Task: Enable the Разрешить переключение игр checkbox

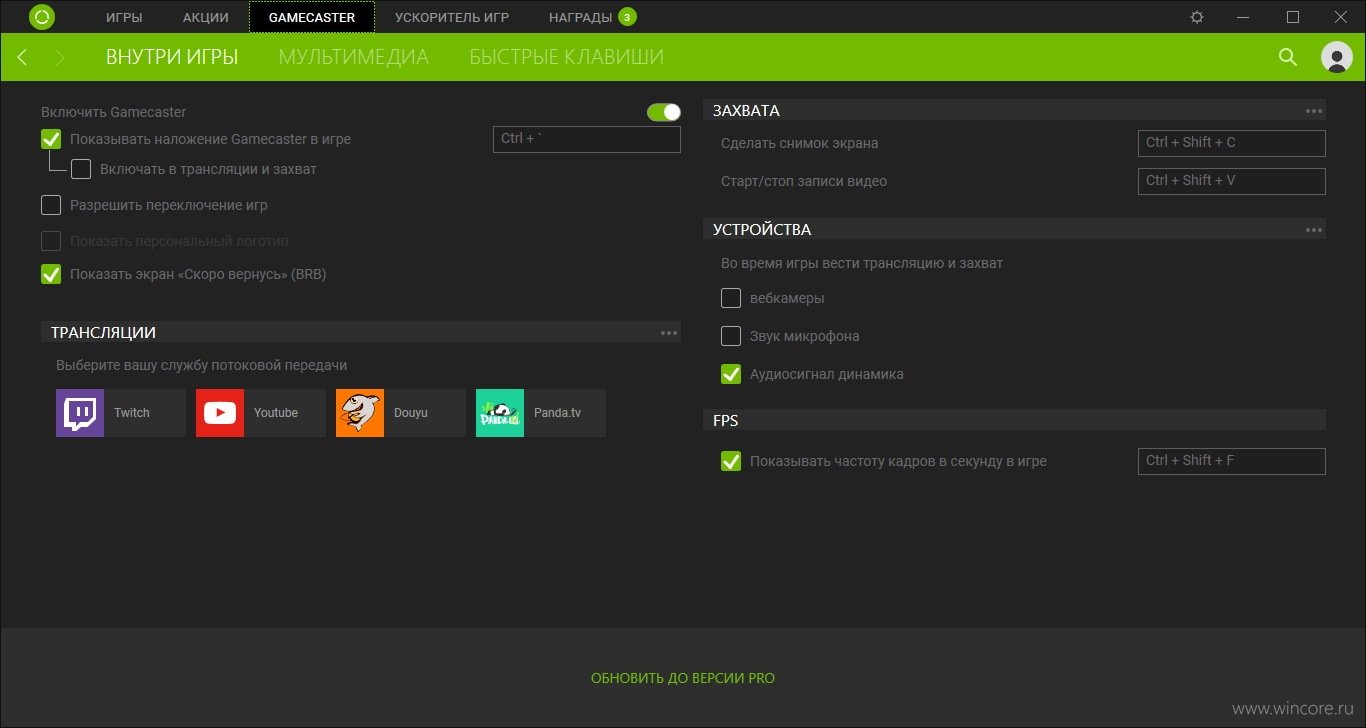Action: (51, 205)
